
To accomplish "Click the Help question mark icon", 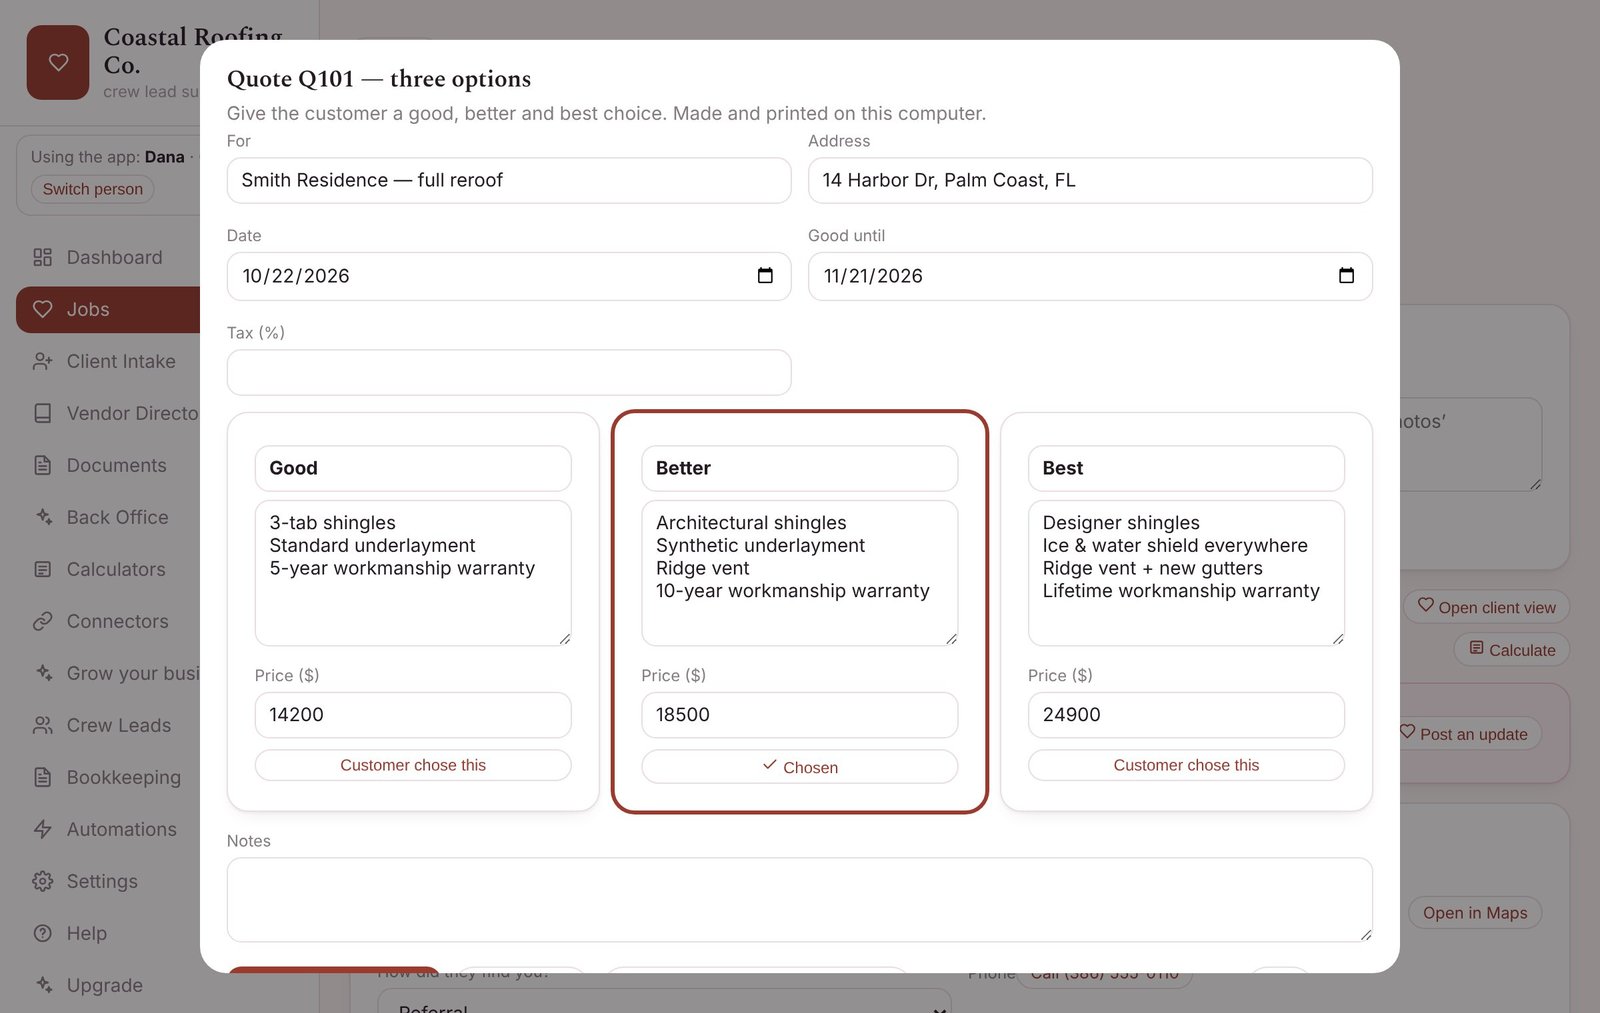I will pos(42,933).
